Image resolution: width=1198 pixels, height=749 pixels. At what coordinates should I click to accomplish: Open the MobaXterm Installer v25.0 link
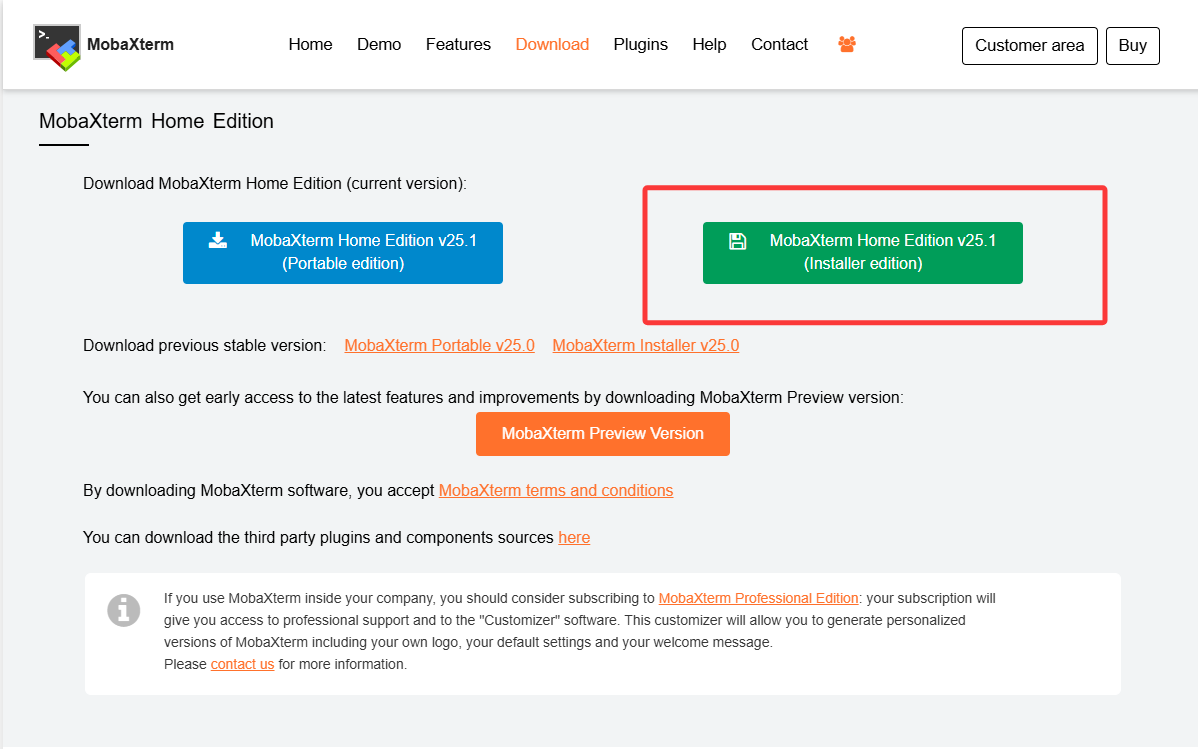(x=646, y=345)
